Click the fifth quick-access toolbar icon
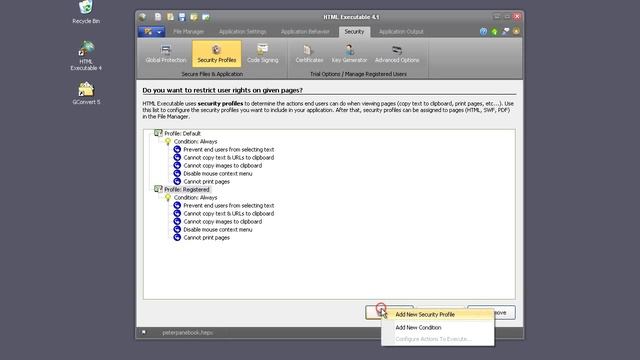Image resolution: width=640 pixels, height=360 pixels. pos(206,17)
